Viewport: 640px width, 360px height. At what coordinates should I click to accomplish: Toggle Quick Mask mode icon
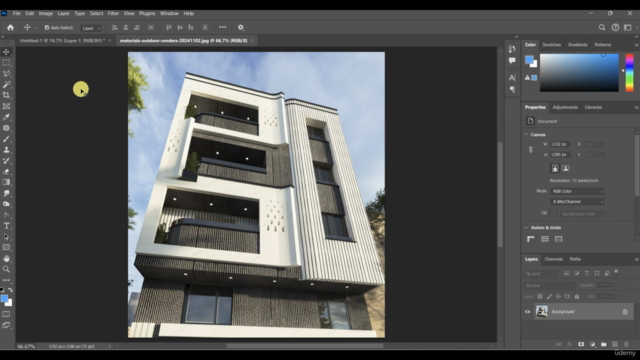point(6,314)
